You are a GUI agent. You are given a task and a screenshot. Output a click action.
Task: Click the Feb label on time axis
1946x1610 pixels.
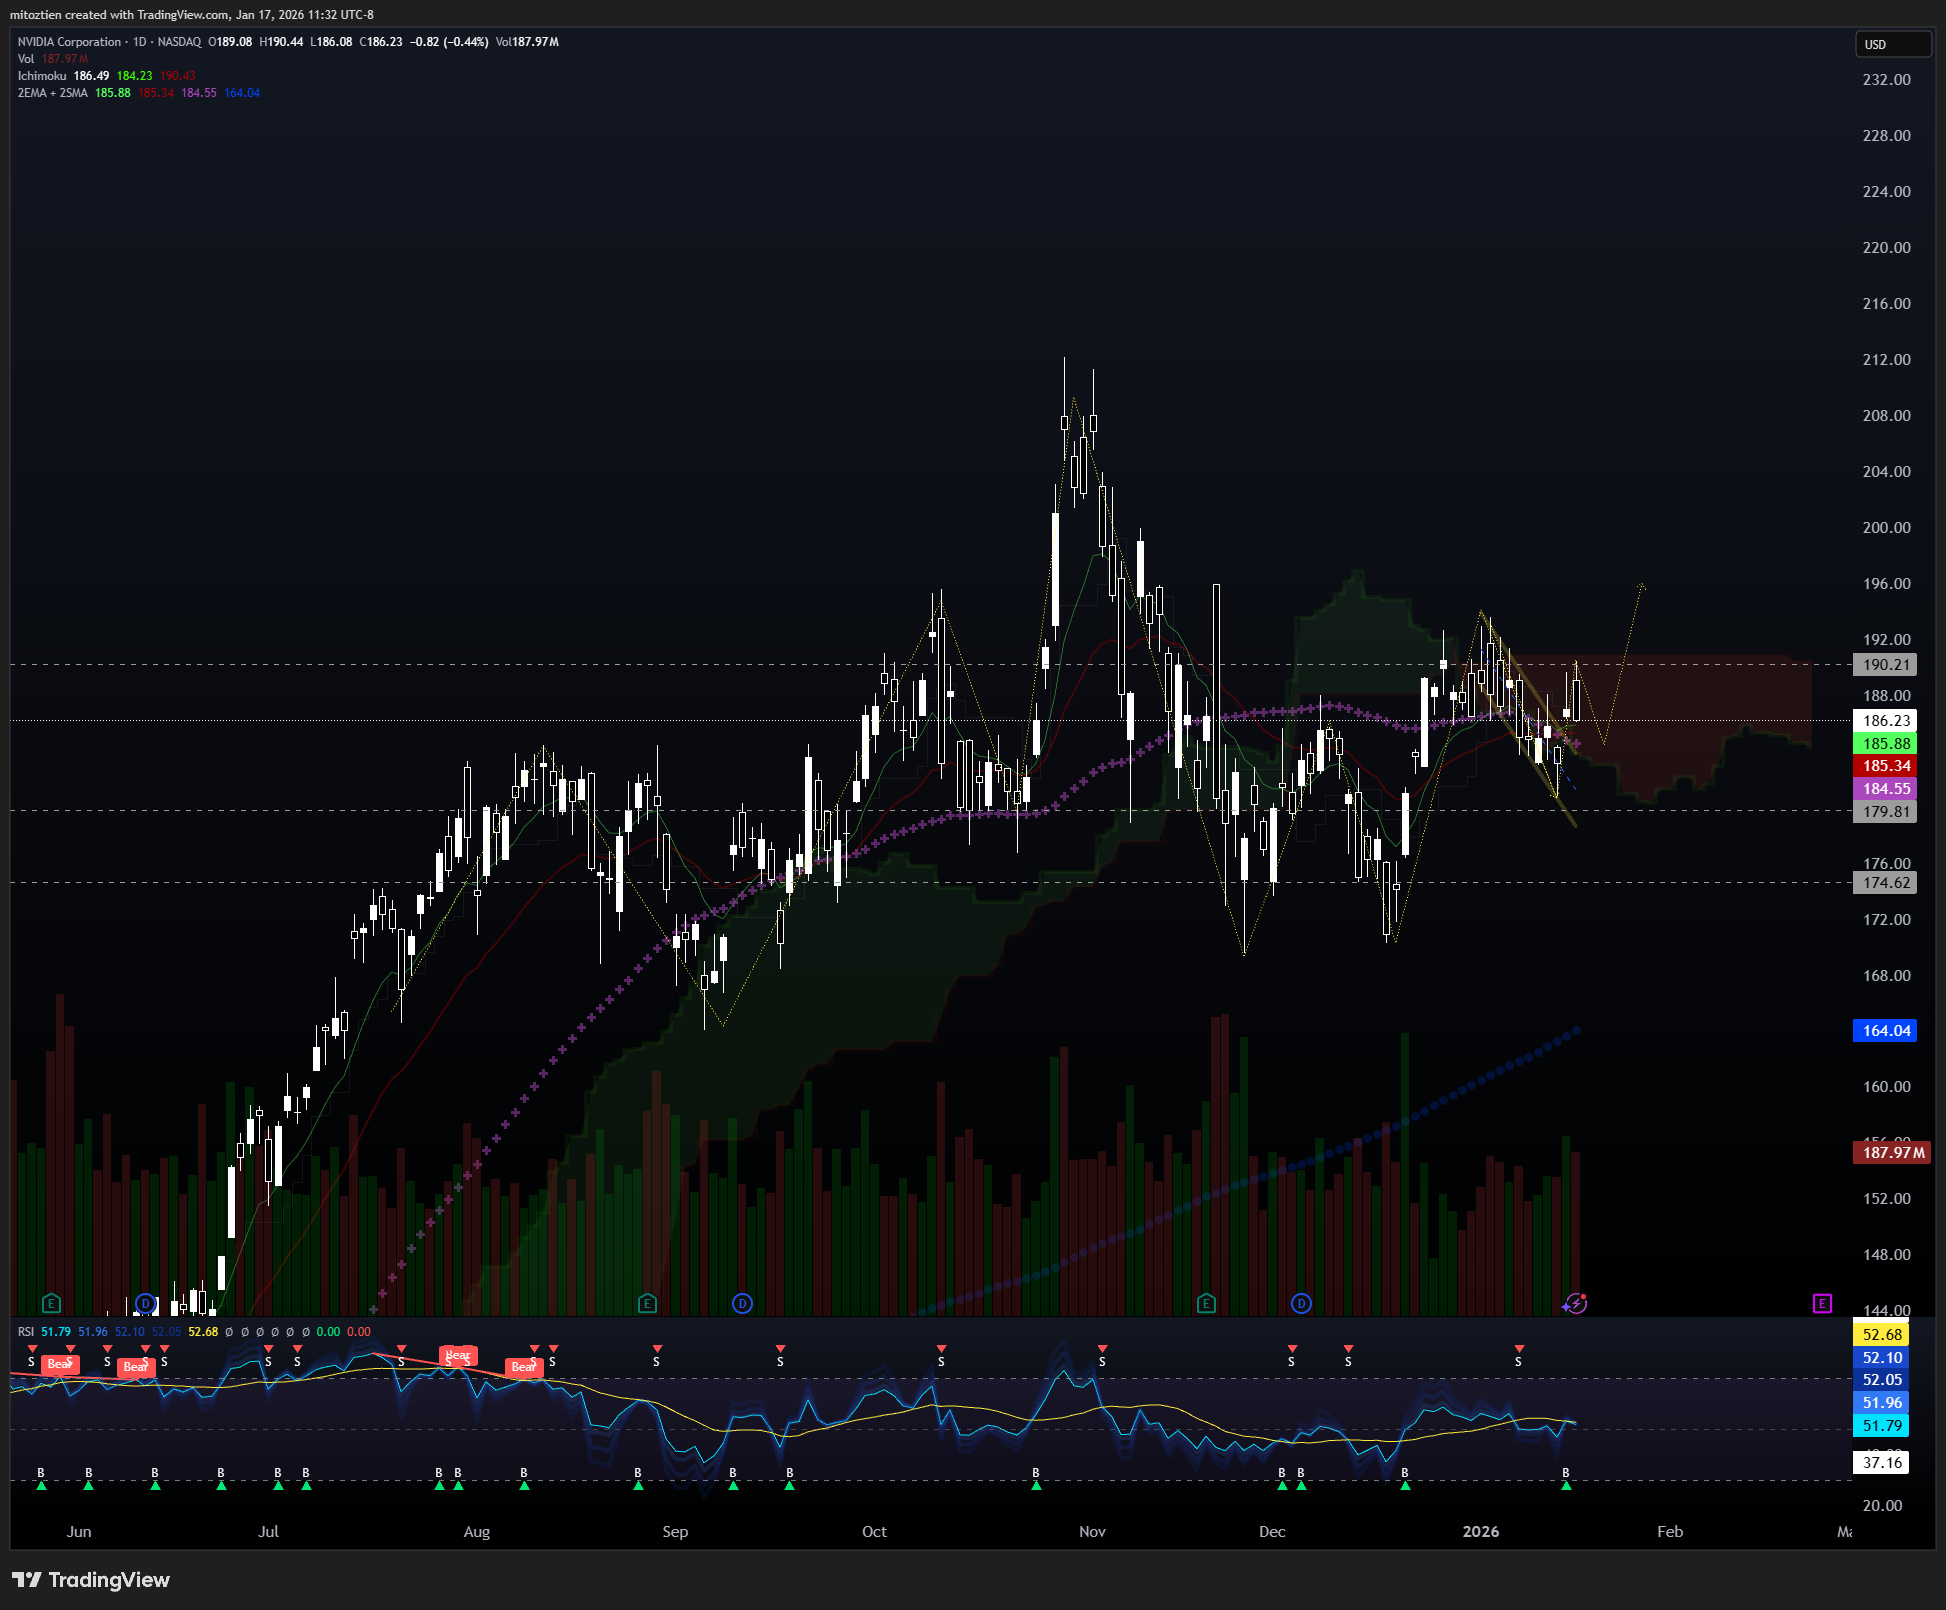(1670, 1532)
